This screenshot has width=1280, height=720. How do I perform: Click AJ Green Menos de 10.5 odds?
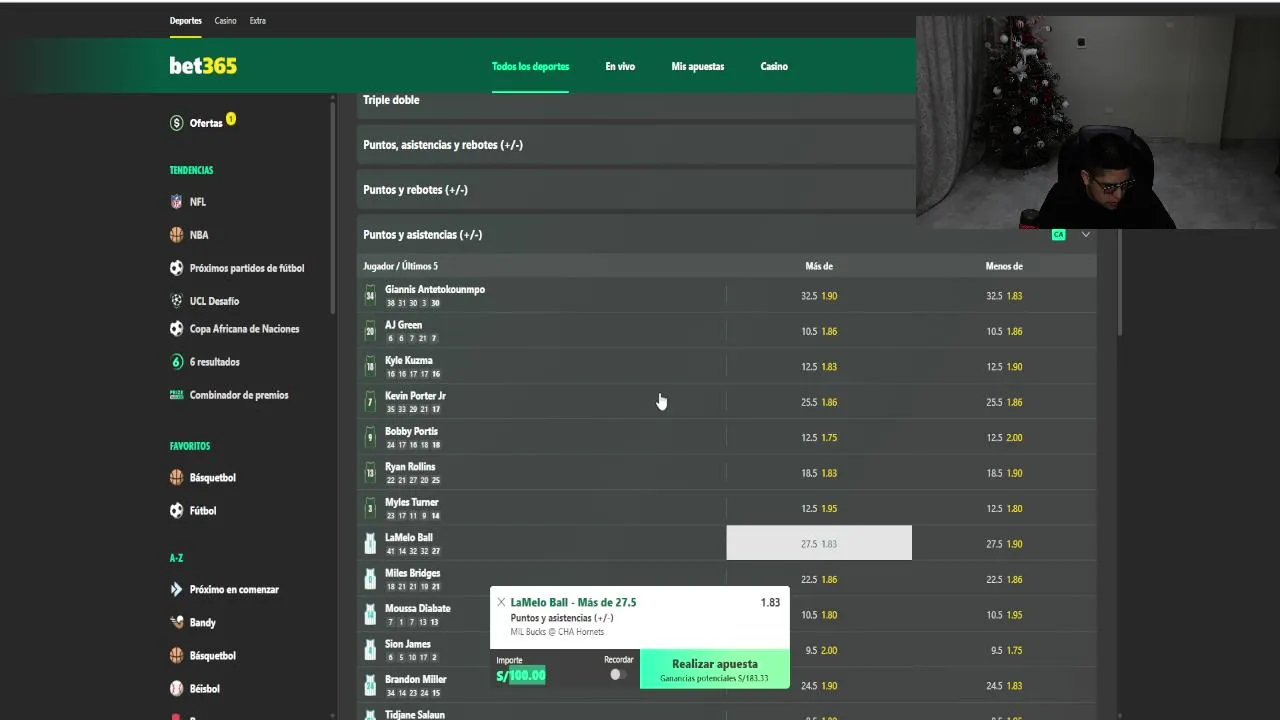tap(1004, 331)
